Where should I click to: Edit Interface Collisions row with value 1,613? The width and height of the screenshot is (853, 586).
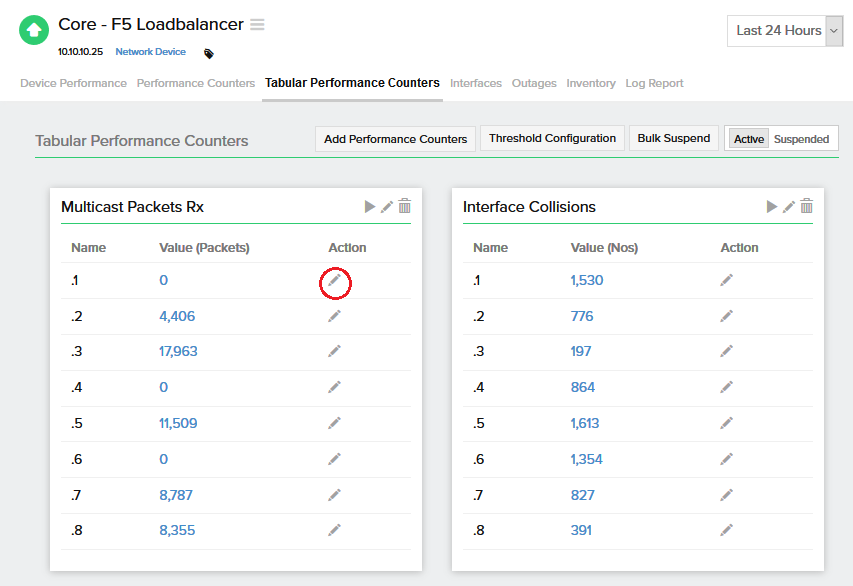[727, 423]
